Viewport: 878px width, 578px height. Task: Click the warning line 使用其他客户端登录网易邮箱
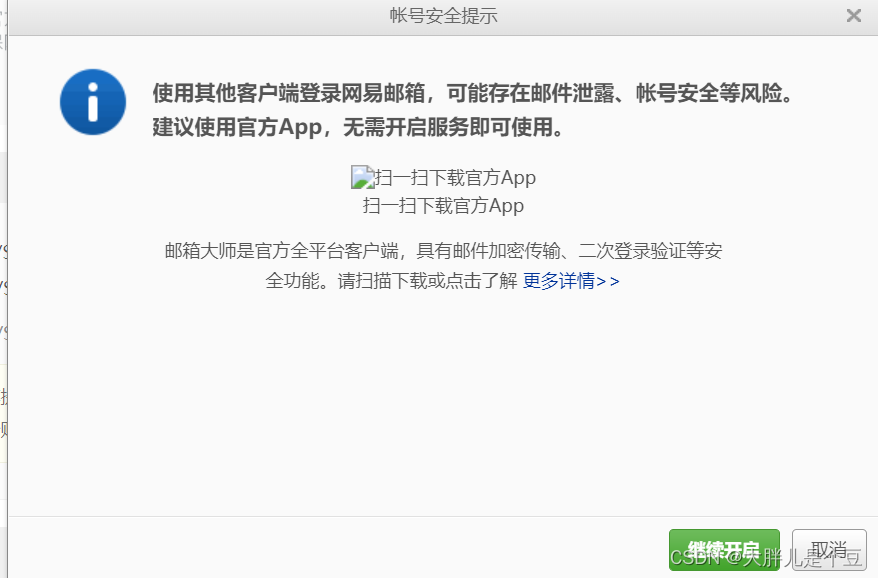[289, 93]
